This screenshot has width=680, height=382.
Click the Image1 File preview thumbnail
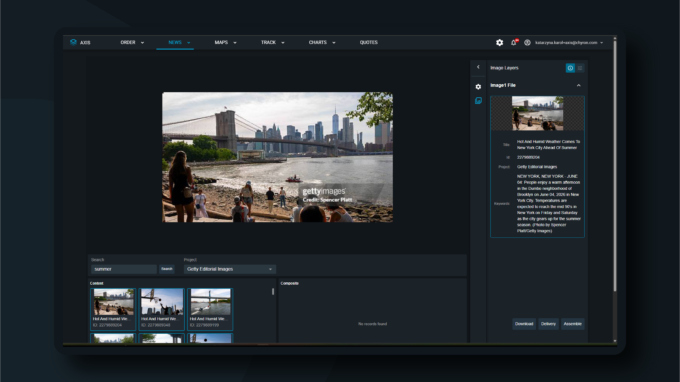538,113
